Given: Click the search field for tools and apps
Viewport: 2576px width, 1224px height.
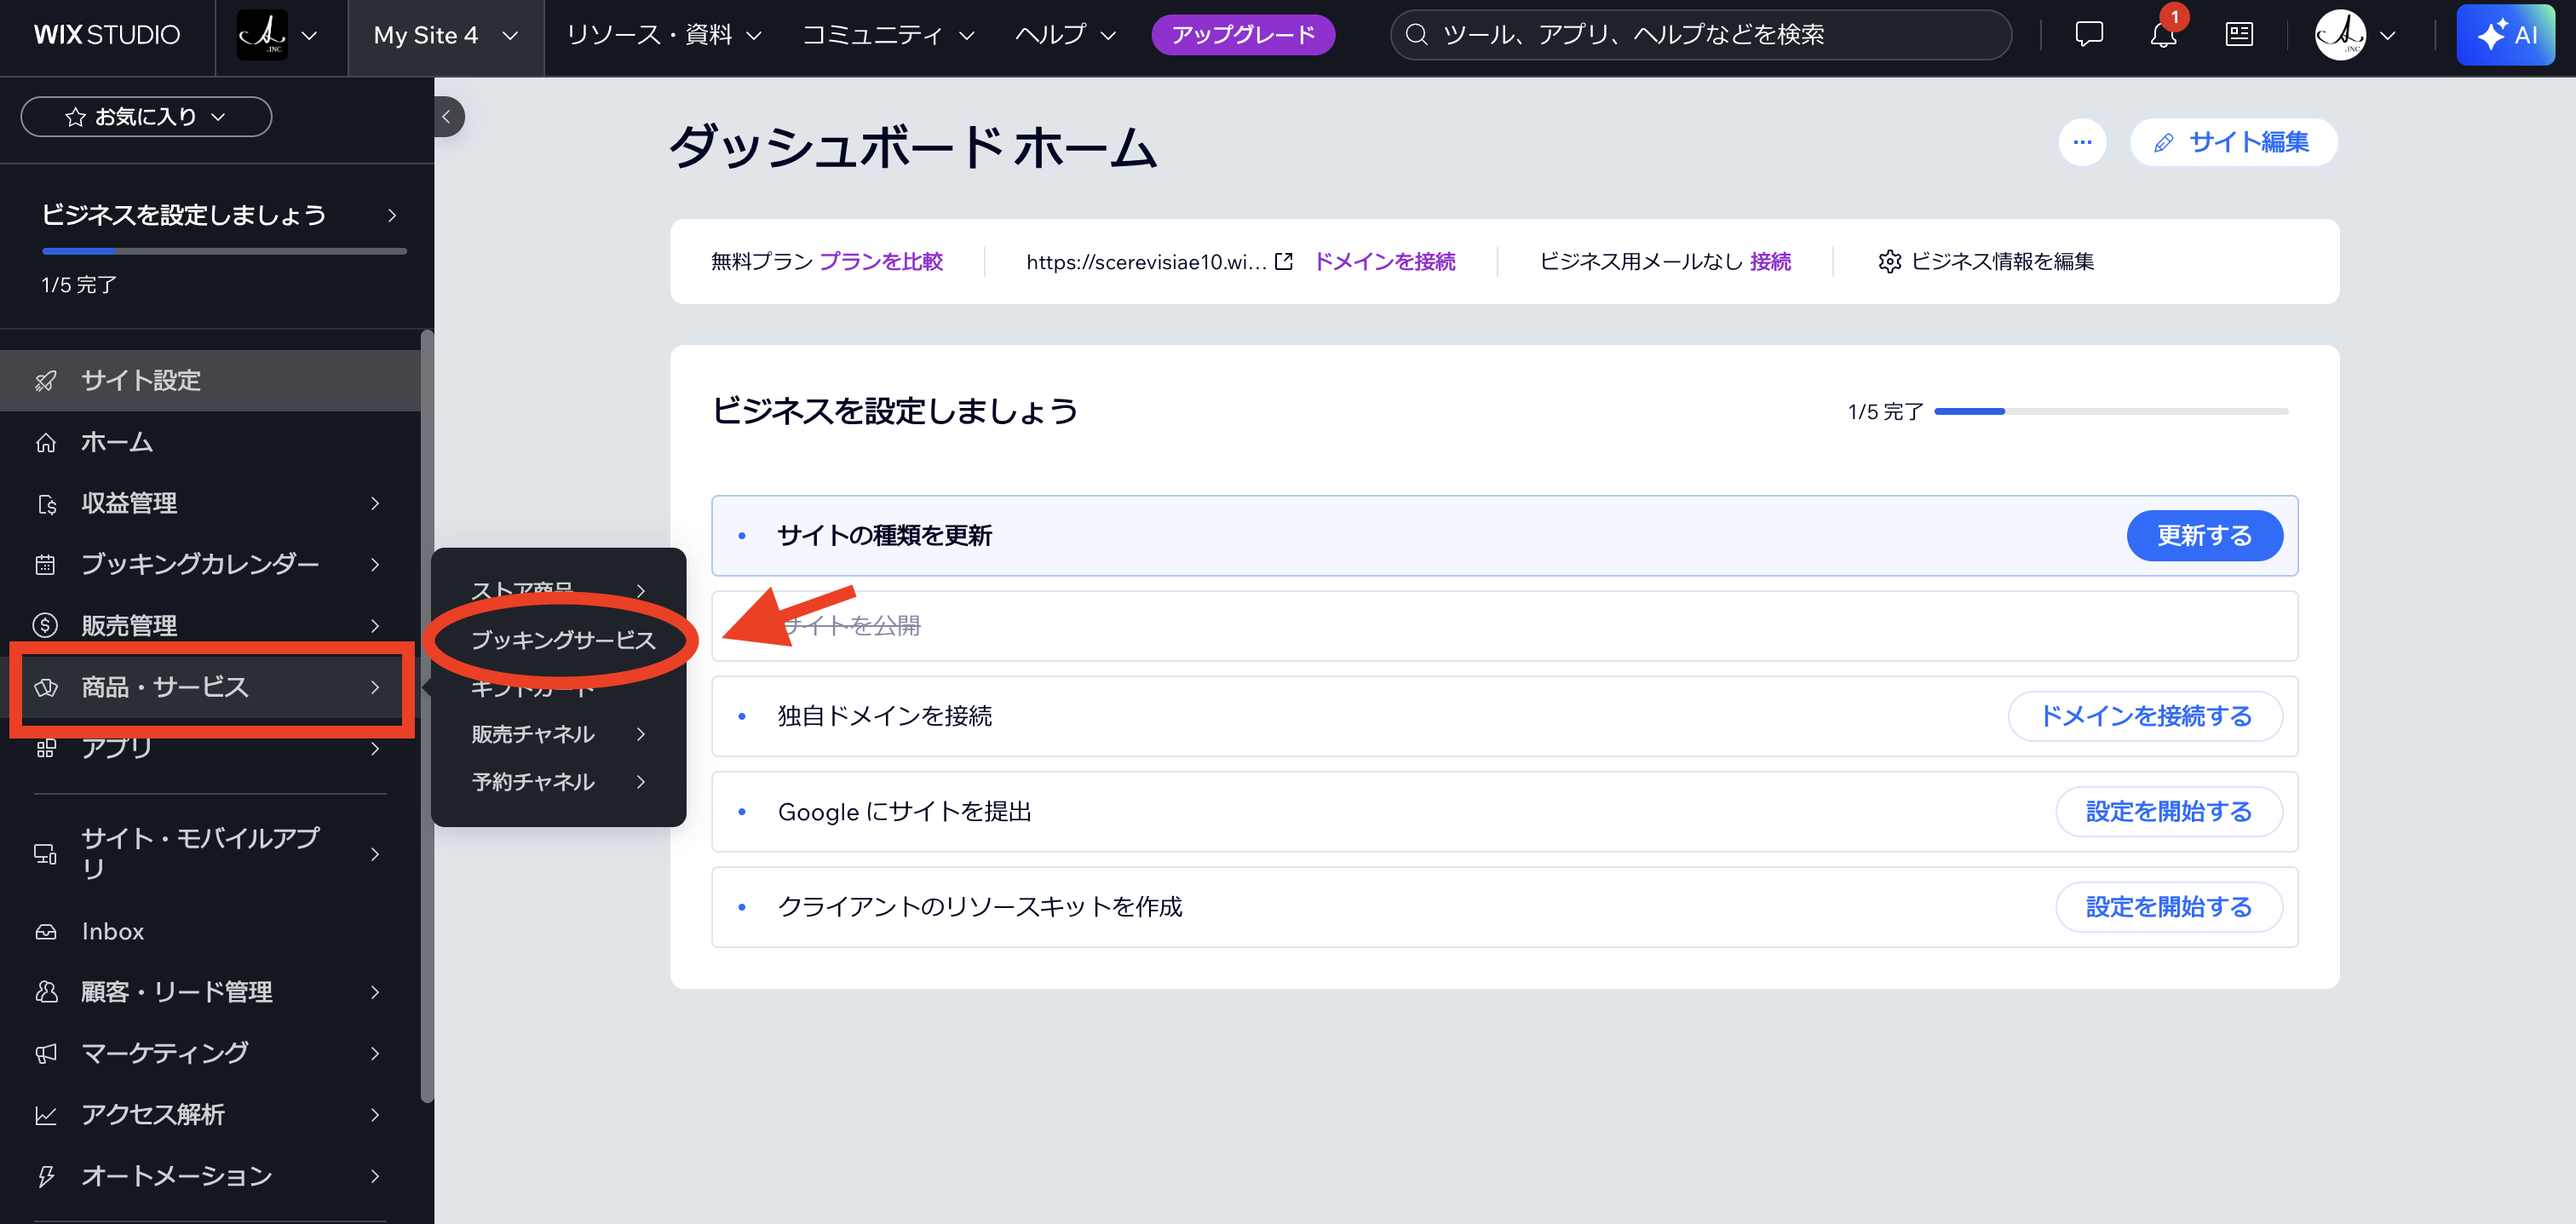Looking at the screenshot, I should pyautogui.click(x=1700, y=34).
